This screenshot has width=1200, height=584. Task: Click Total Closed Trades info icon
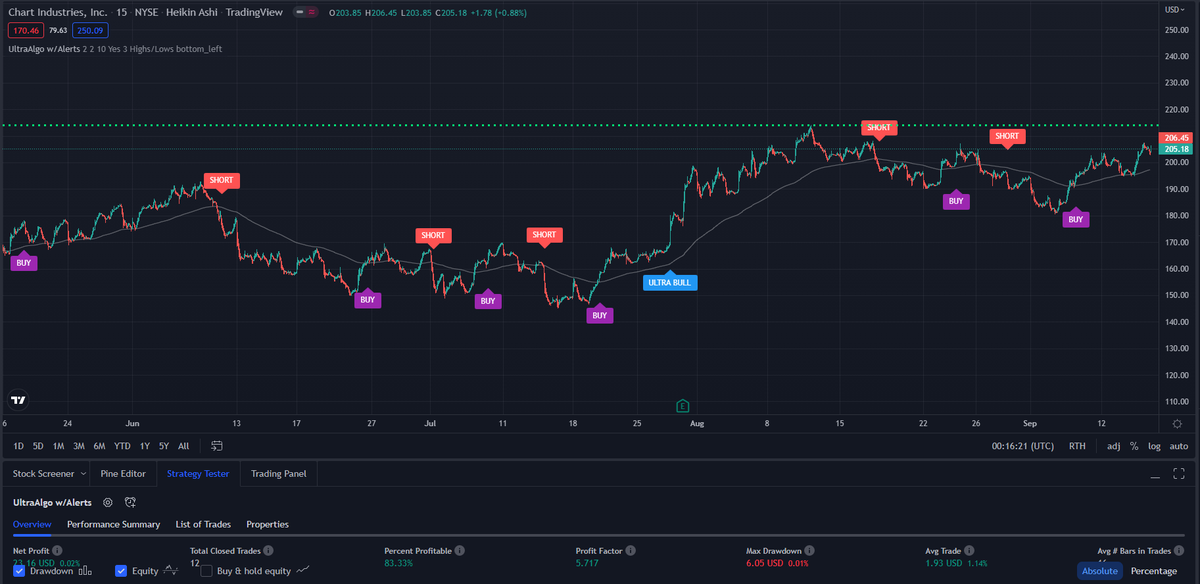tap(268, 551)
